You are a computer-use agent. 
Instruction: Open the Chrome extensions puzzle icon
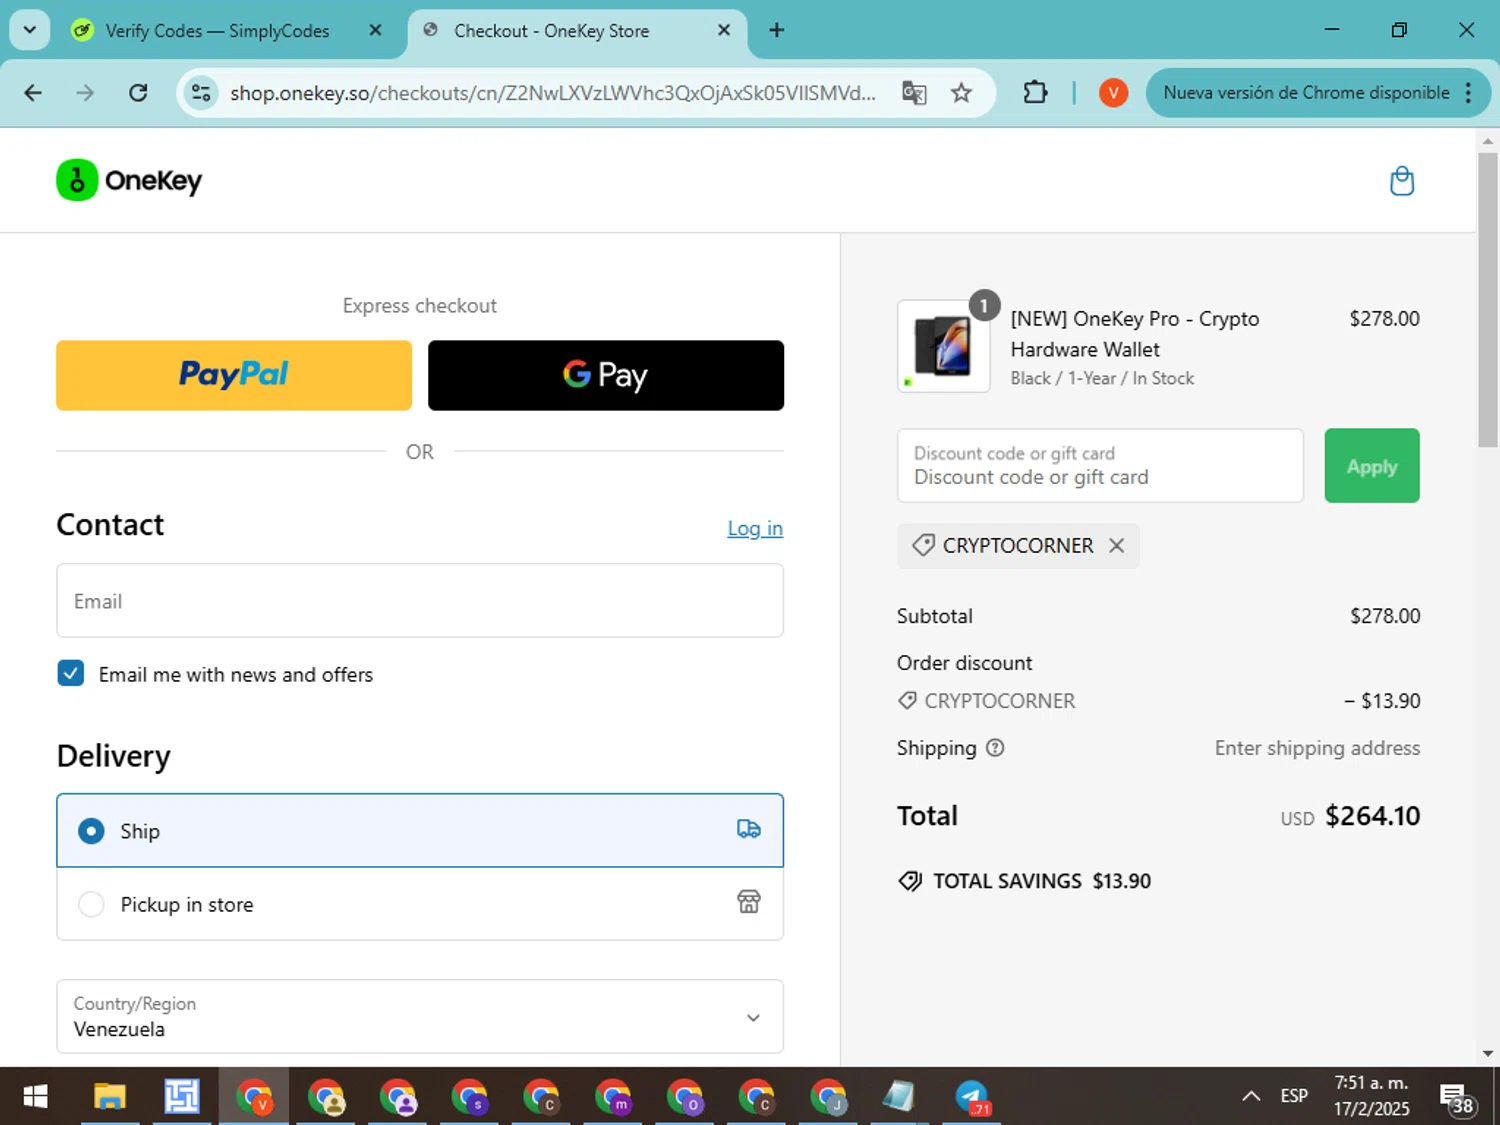[1035, 93]
